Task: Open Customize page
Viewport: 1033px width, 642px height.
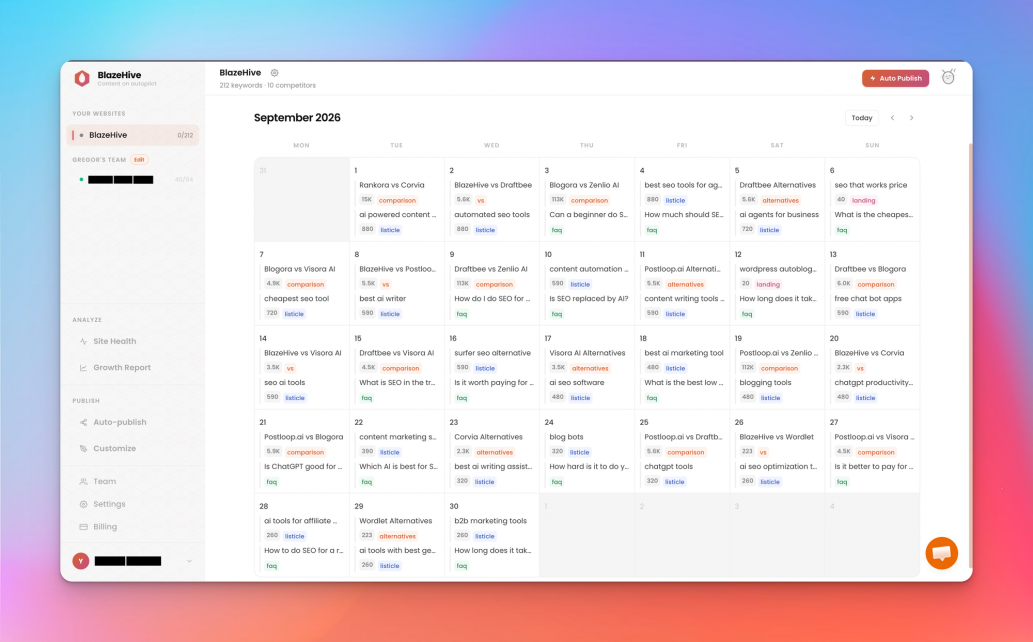Action: pyautogui.click(x=115, y=449)
